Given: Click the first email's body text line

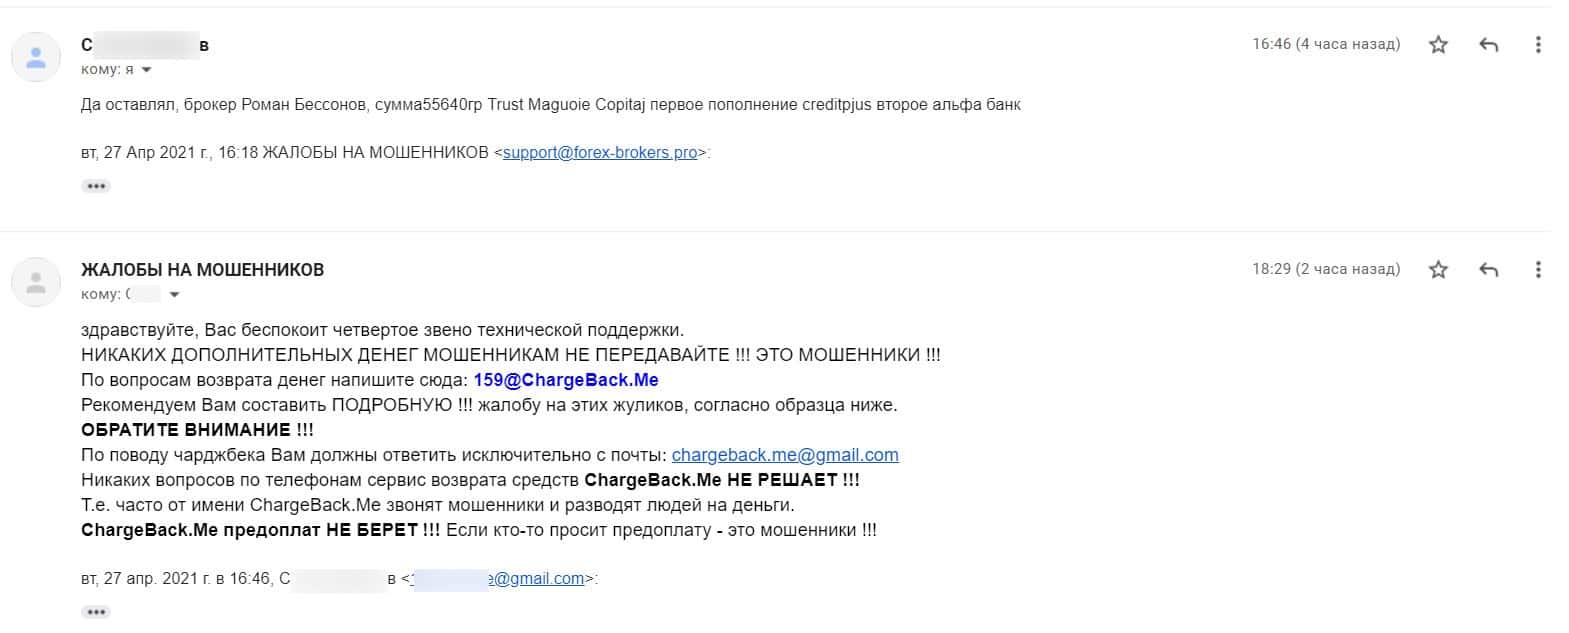Looking at the screenshot, I should coord(551,105).
